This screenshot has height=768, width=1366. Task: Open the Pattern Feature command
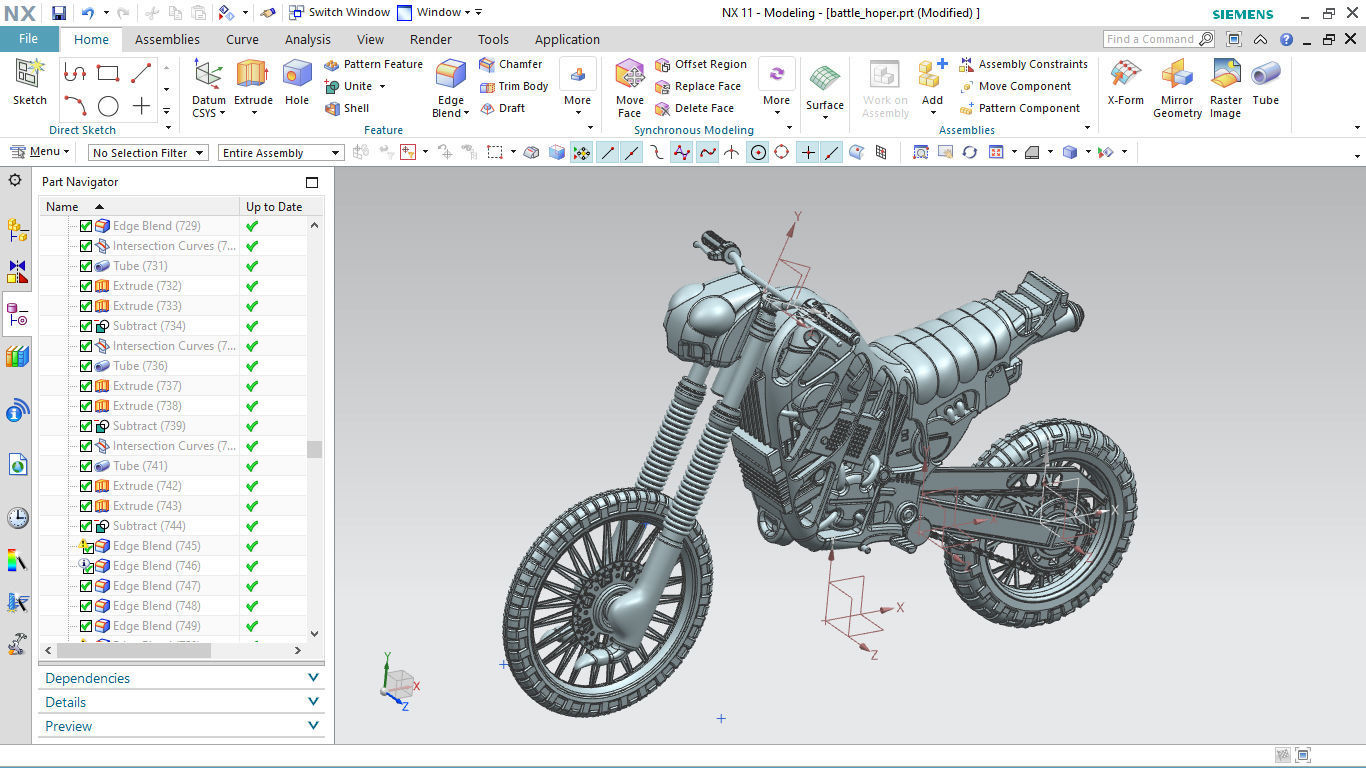[x=373, y=64]
